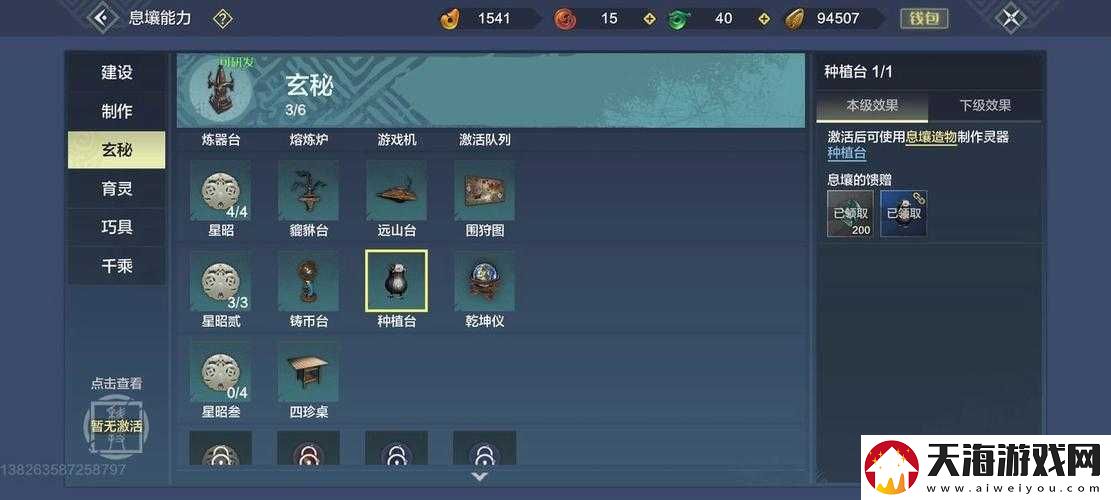The height and width of the screenshot is (500, 1111).
Task: Click the 暂无激活 seal at bottom left
Action: [x=115, y=426]
